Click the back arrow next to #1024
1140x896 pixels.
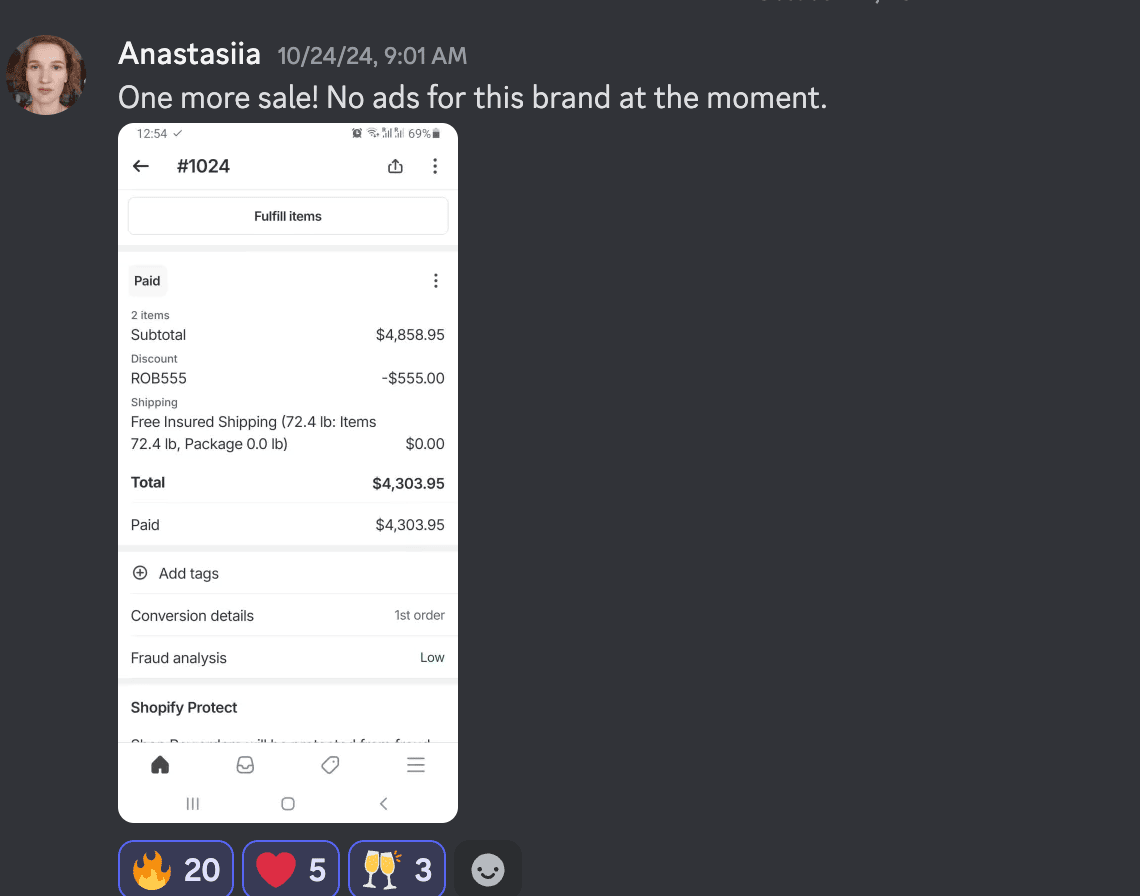tap(141, 167)
